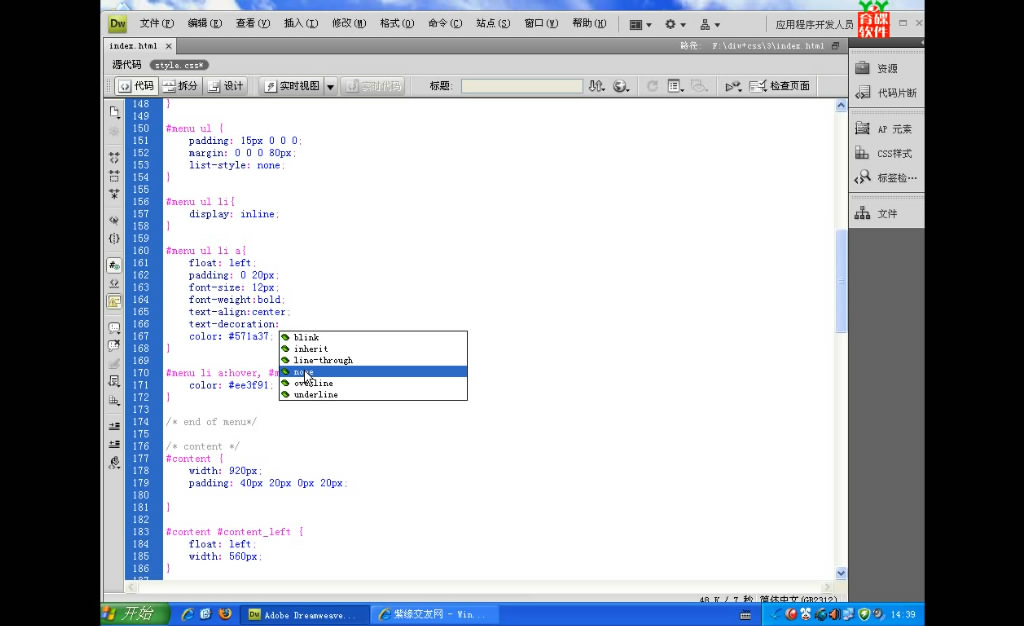The image size is (1024, 626).
Task: Toggle line numbers in coding toolbar
Action: click(x=114, y=265)
